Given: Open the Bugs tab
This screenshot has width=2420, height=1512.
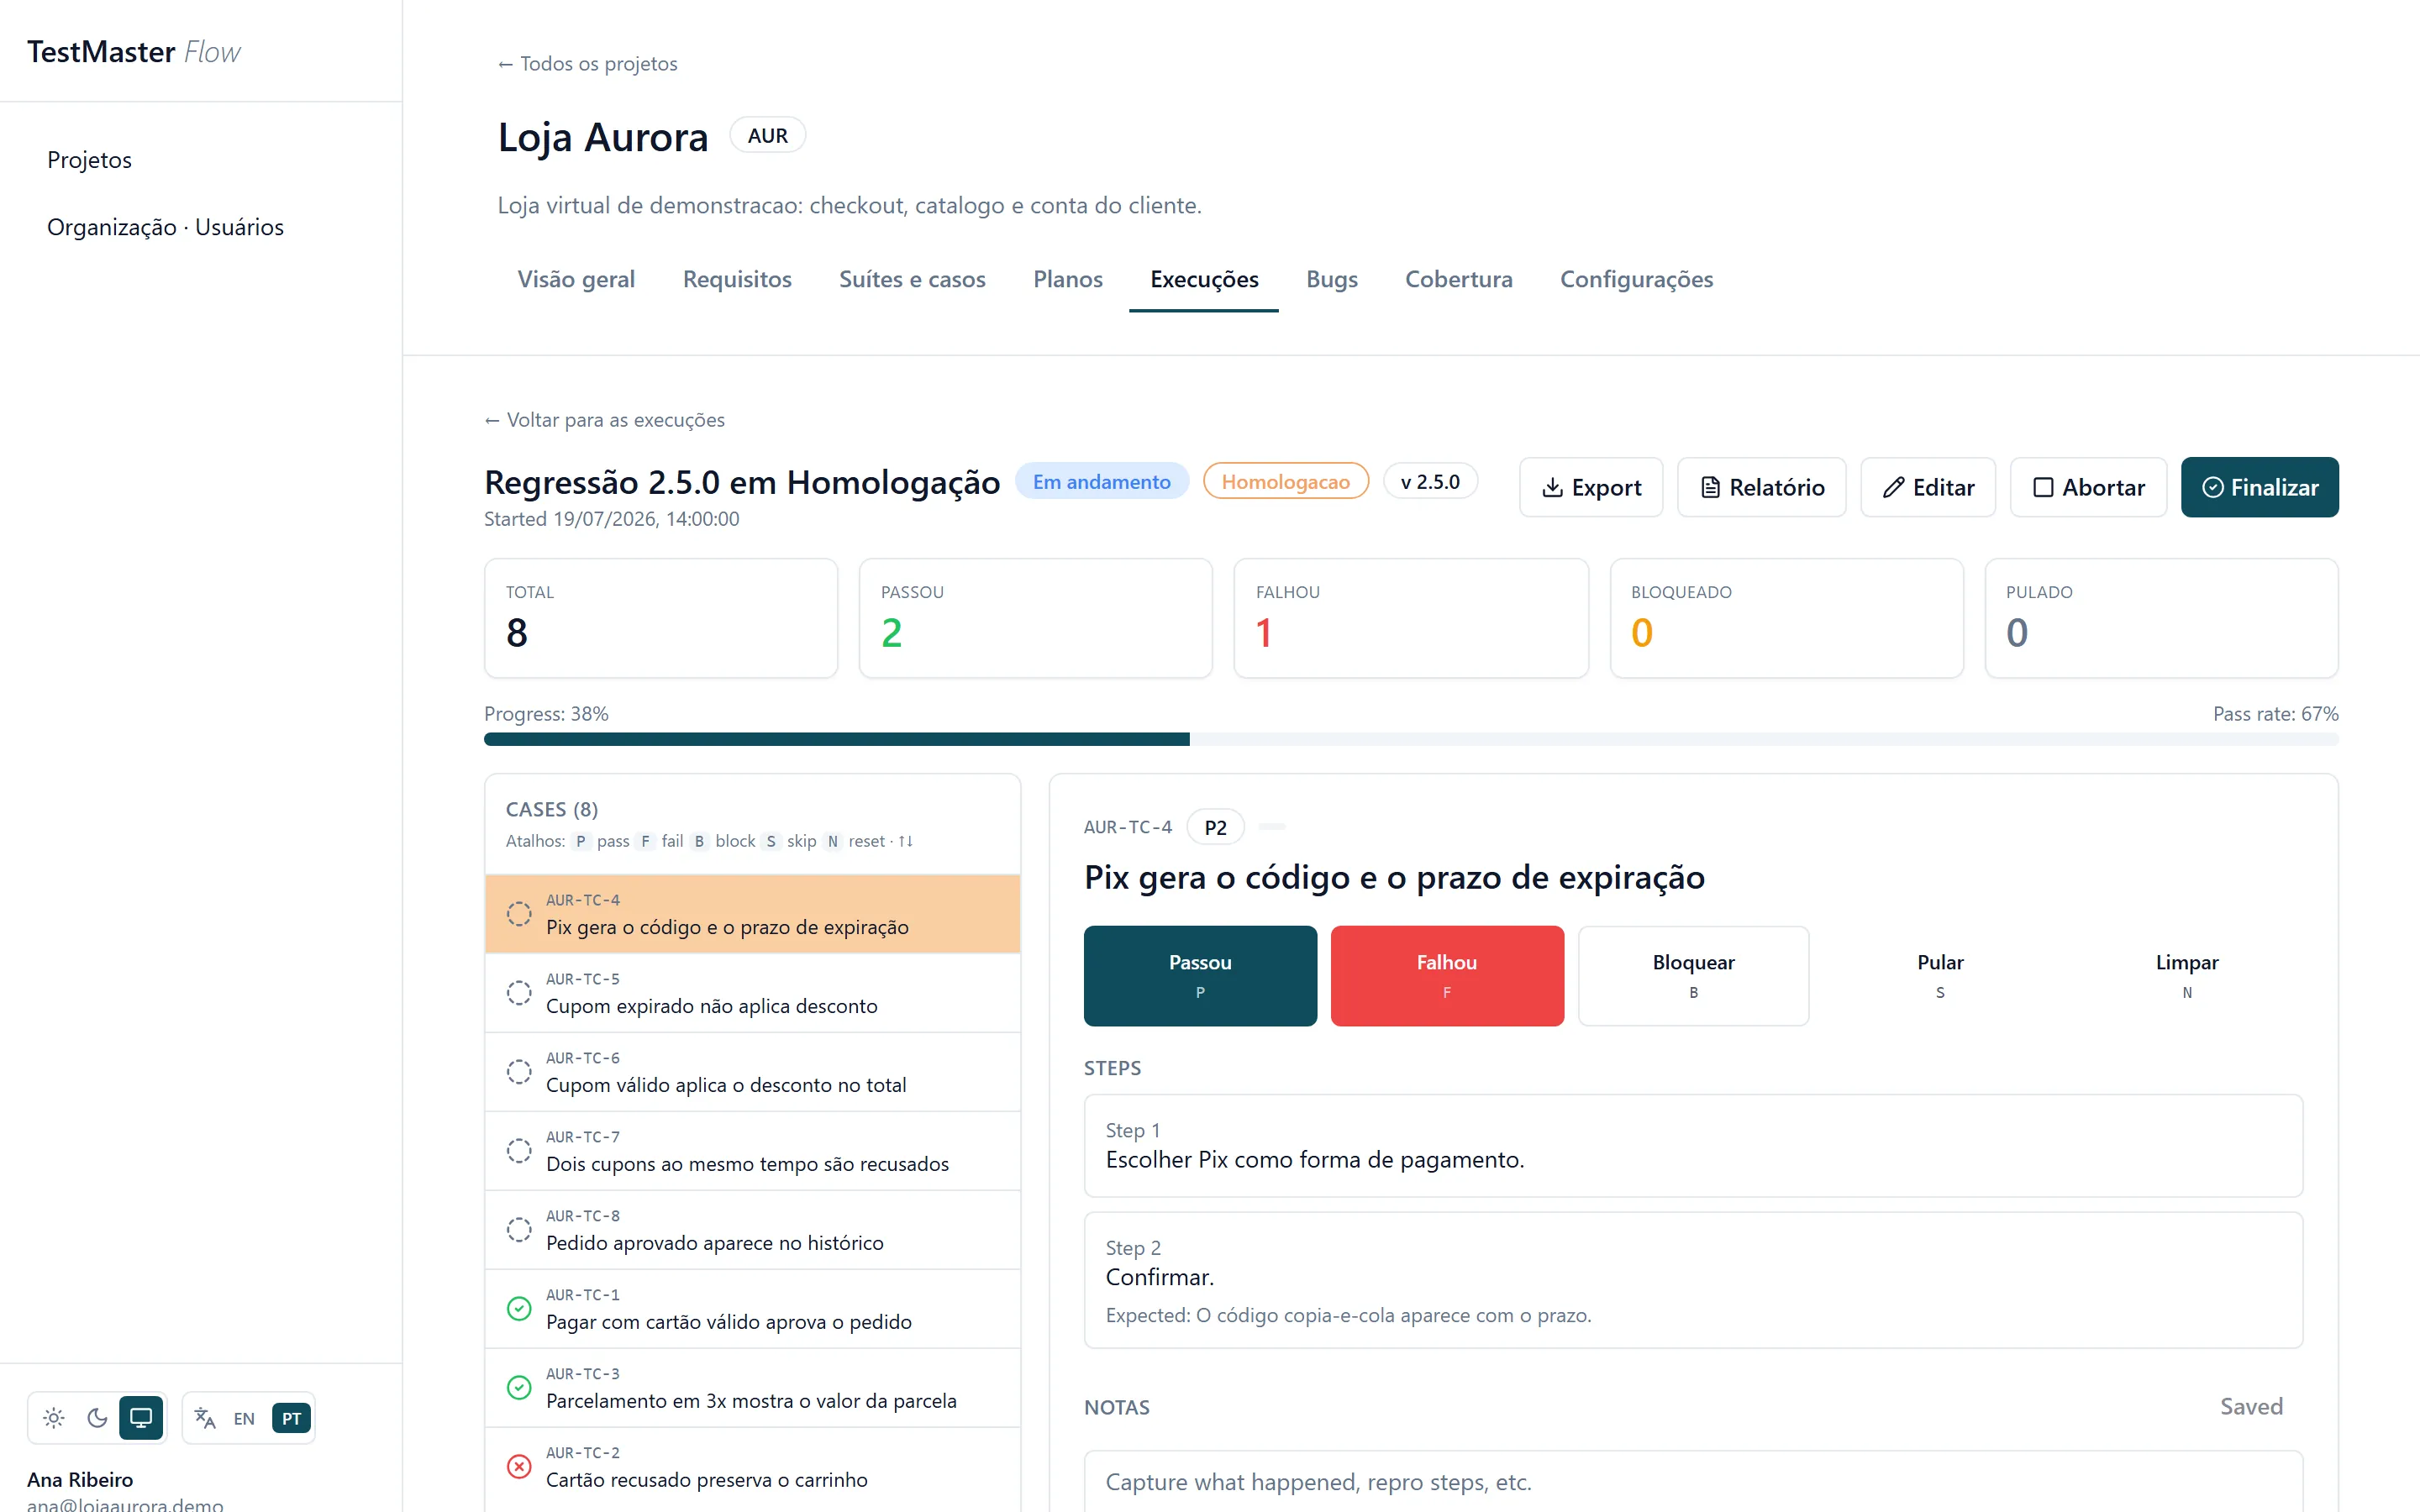Looking at the screenshot, I should (1331, 279).
